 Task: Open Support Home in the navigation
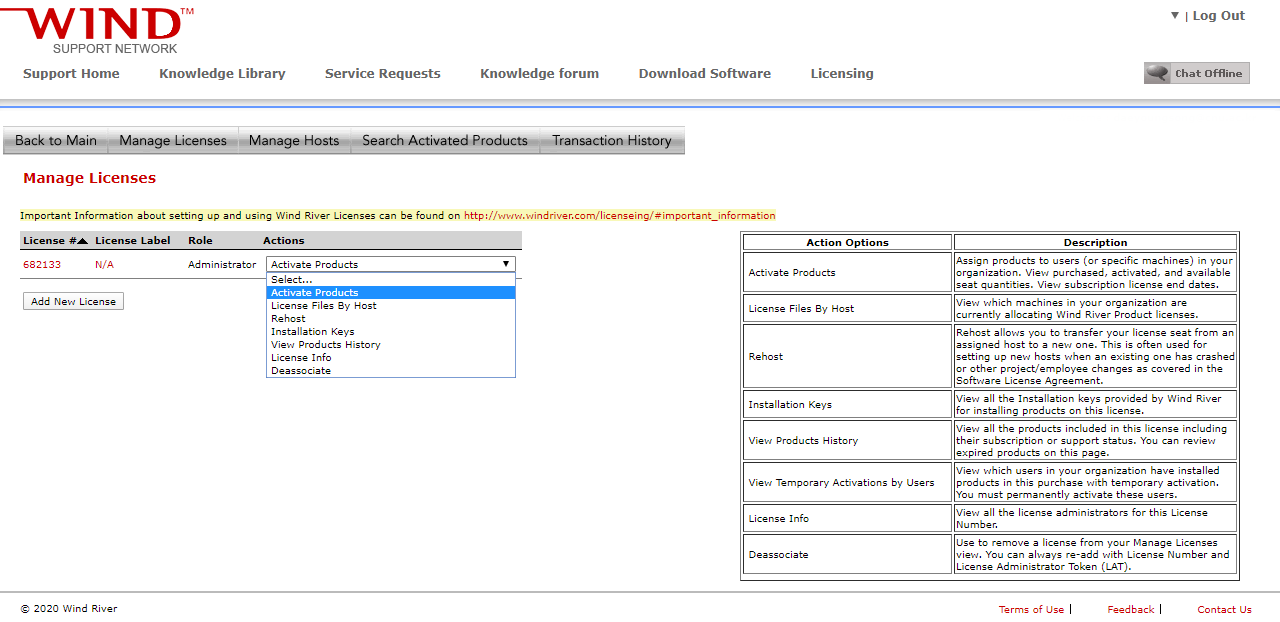(71, 73)
